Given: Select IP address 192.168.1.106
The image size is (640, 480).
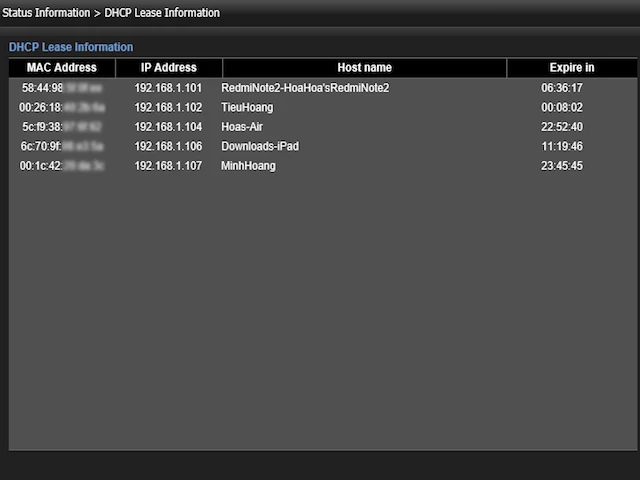Looking at the screenshot, I should point(168,146).
